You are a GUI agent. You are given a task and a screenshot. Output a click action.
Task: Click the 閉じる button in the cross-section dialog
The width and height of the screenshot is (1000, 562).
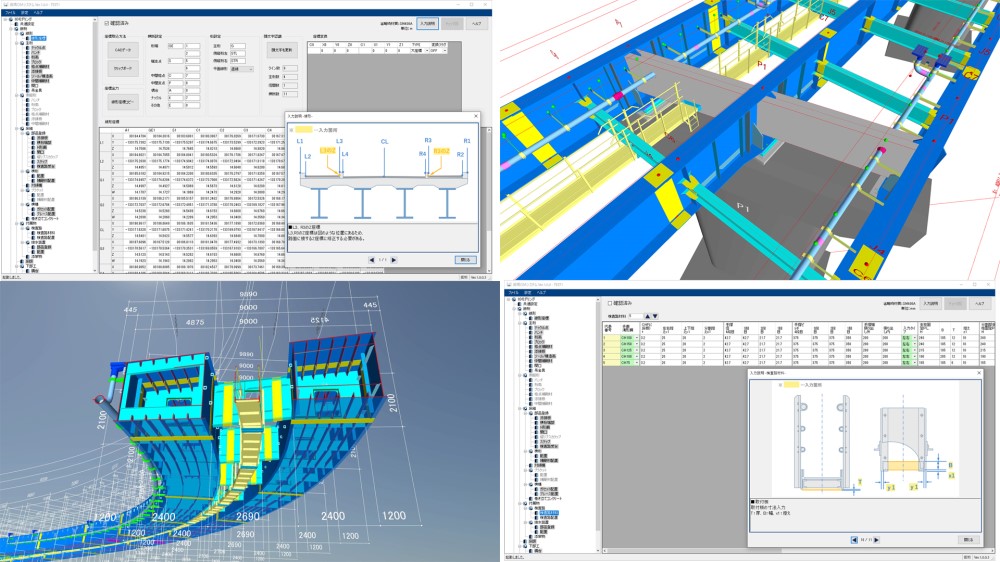pyautogui.click(x=466, y=260)
